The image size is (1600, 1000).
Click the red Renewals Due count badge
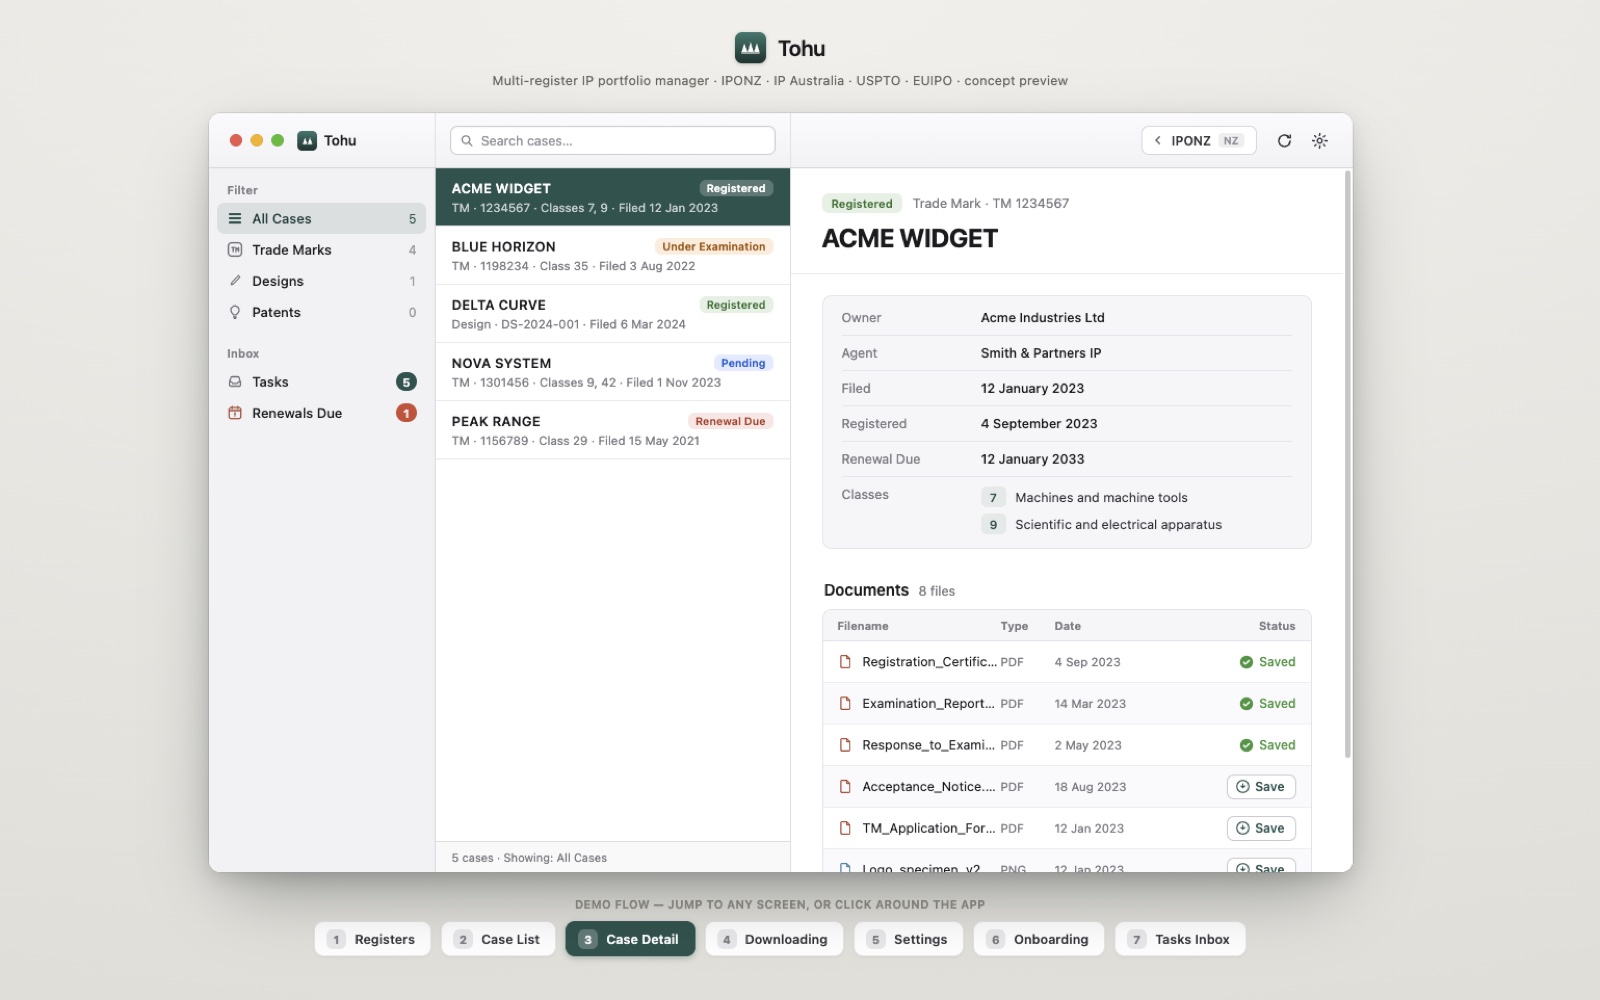(406, 413)
